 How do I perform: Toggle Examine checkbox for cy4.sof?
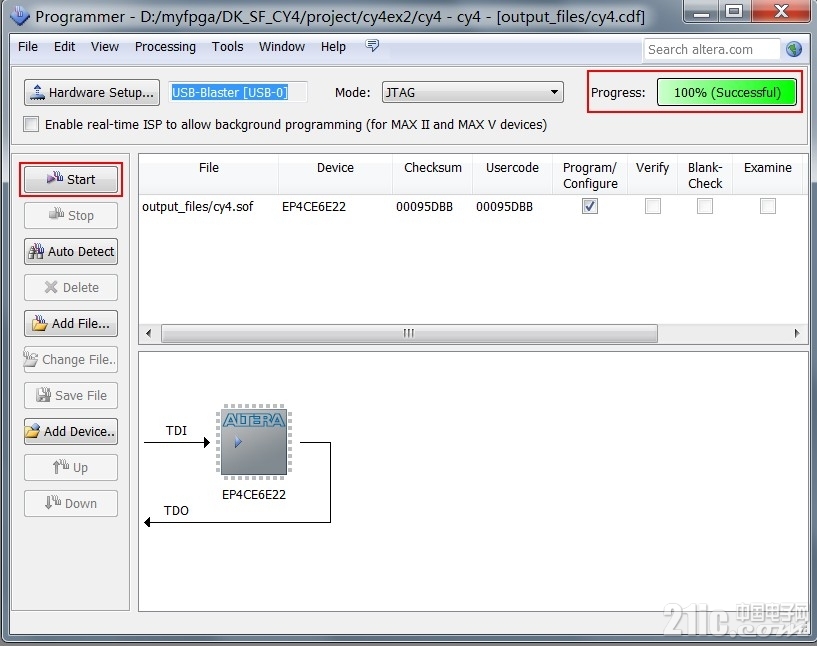pyautogui.click(x=768, y=206)
